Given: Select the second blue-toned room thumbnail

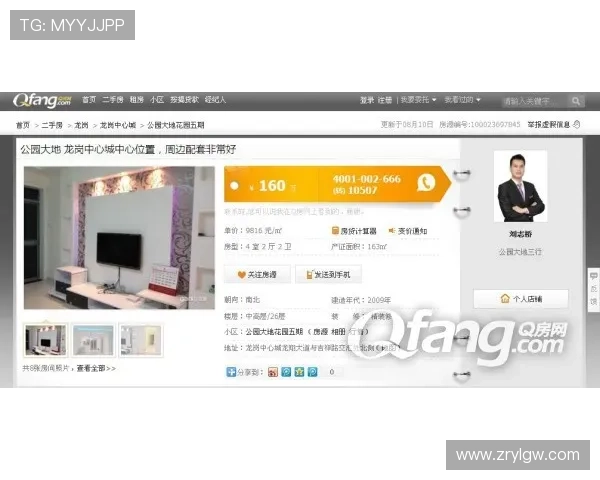Looking at the screenshot, I should (x=93, y=340).
